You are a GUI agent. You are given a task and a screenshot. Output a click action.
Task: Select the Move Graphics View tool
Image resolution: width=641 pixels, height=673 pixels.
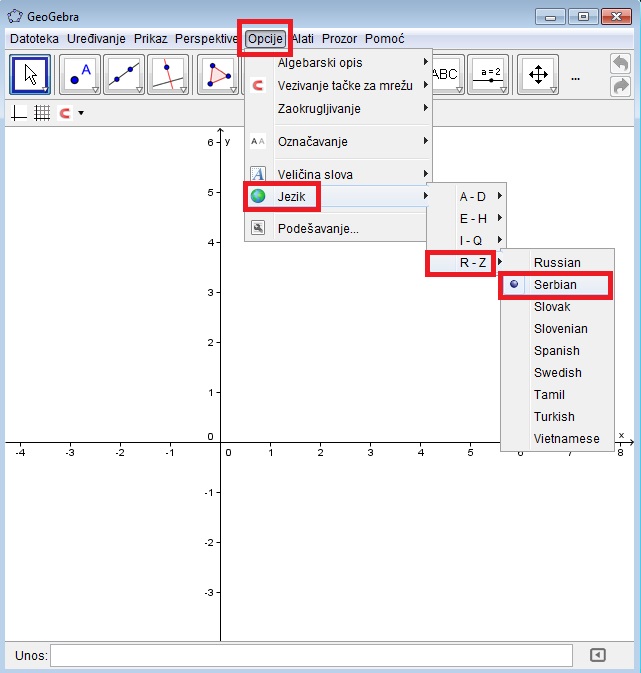pos(538,74)
